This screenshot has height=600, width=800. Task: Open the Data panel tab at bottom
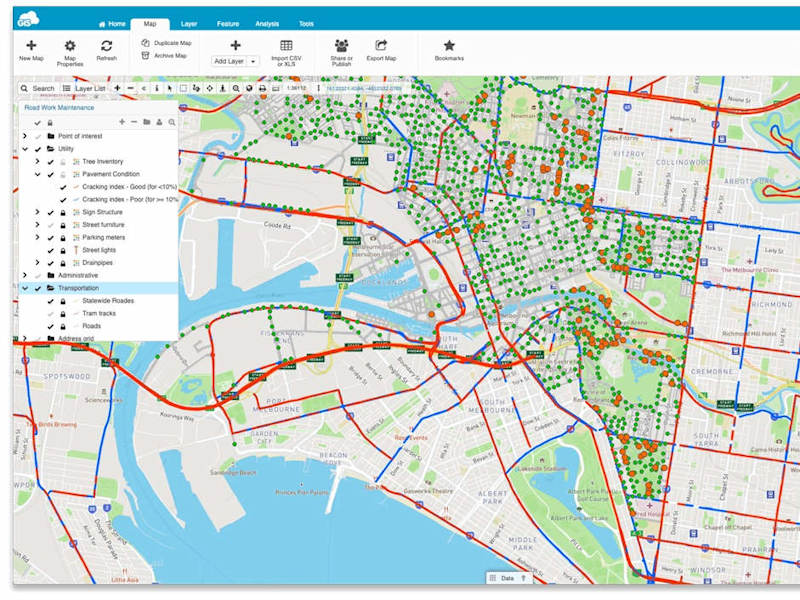(x=508, y=578)
